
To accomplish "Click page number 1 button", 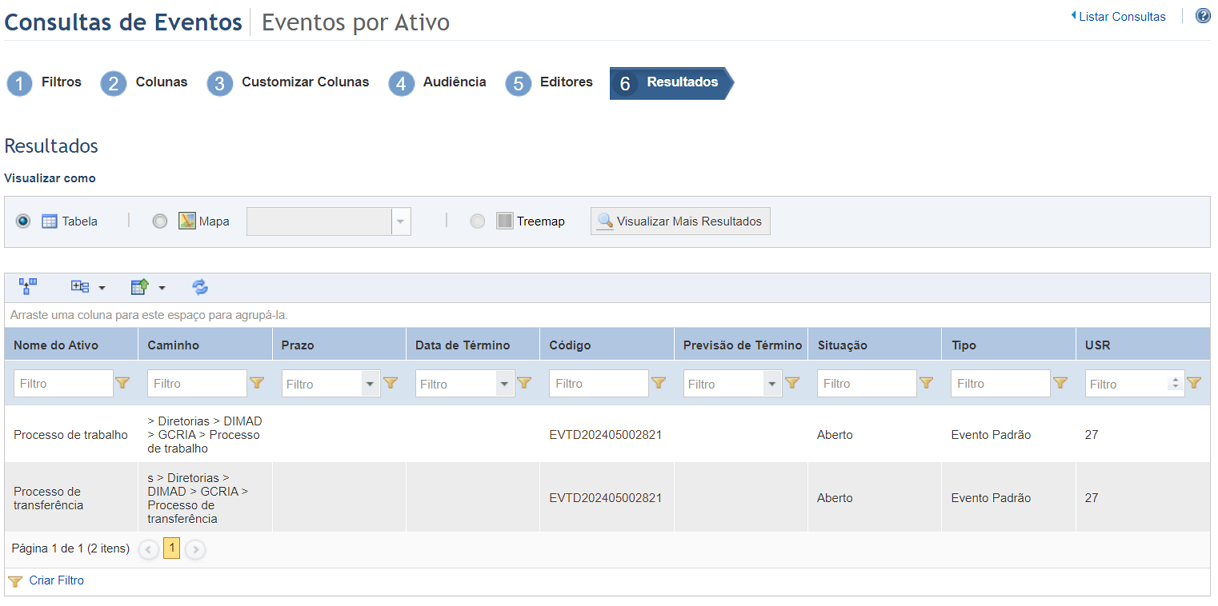I will click(171, 548).
